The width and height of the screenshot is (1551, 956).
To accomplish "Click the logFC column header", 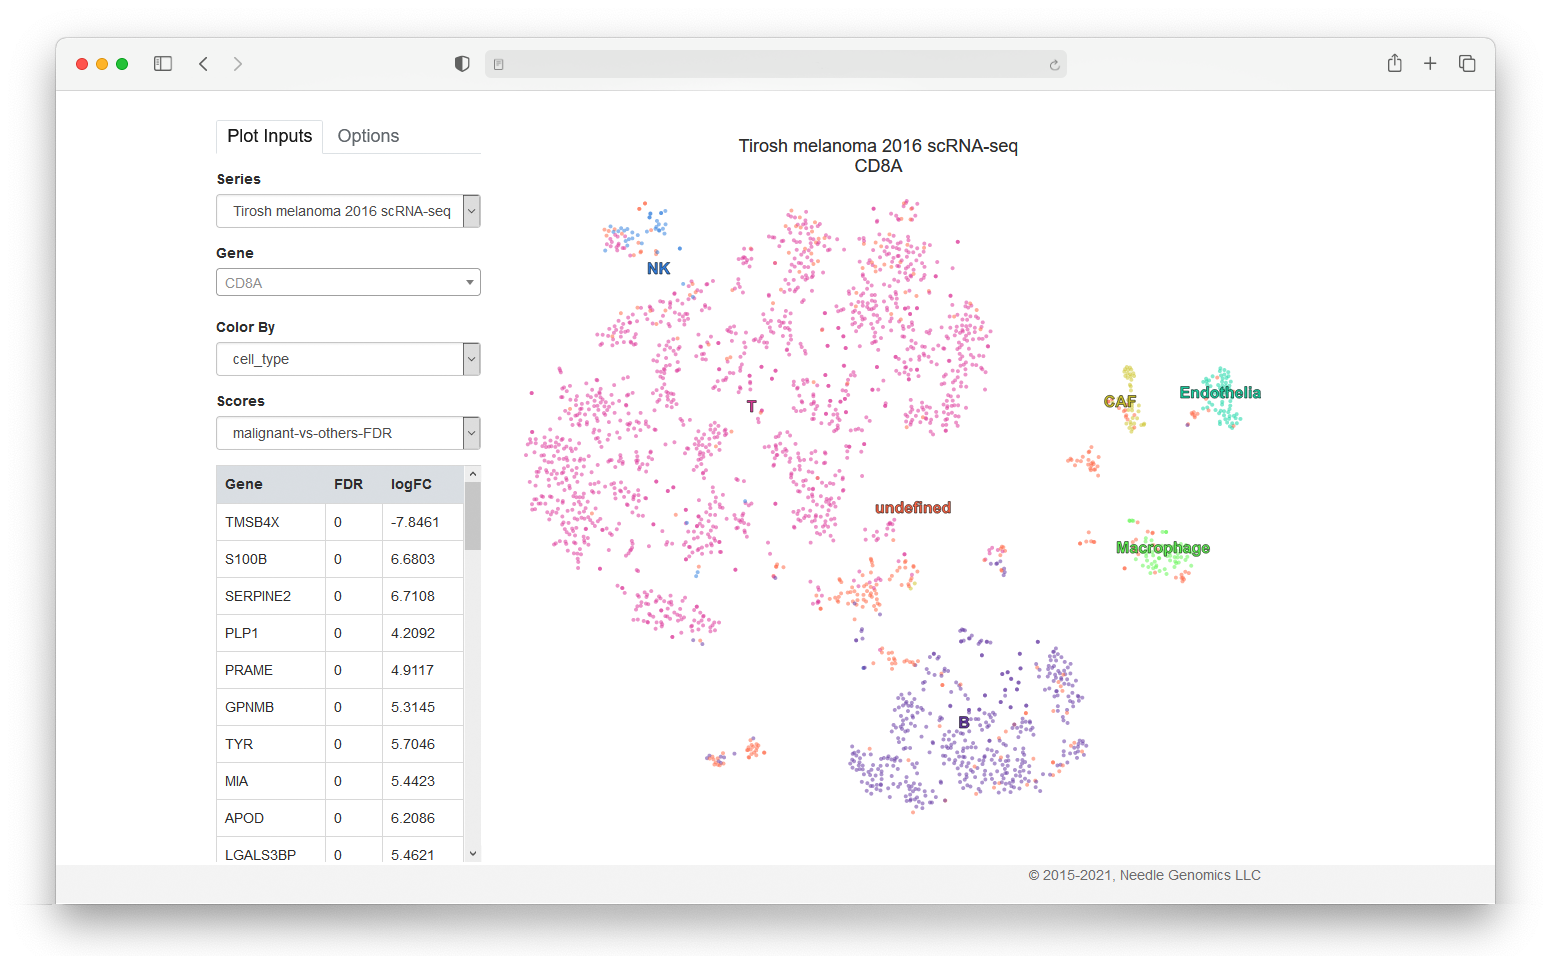I will tap(411, 484).
